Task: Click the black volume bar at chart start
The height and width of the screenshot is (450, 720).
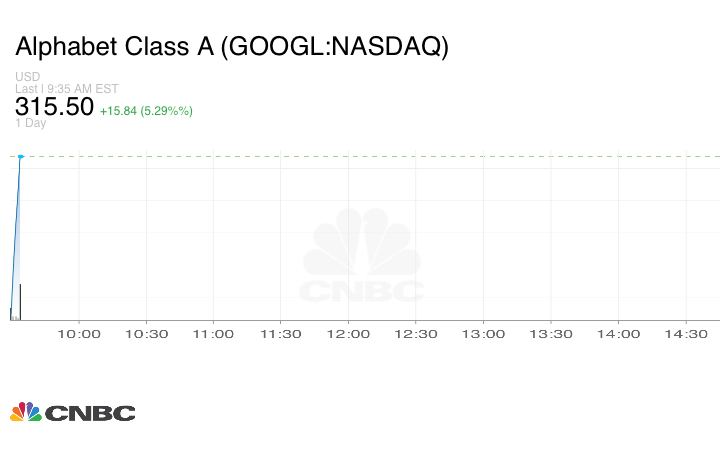Action: coord(20,302)
